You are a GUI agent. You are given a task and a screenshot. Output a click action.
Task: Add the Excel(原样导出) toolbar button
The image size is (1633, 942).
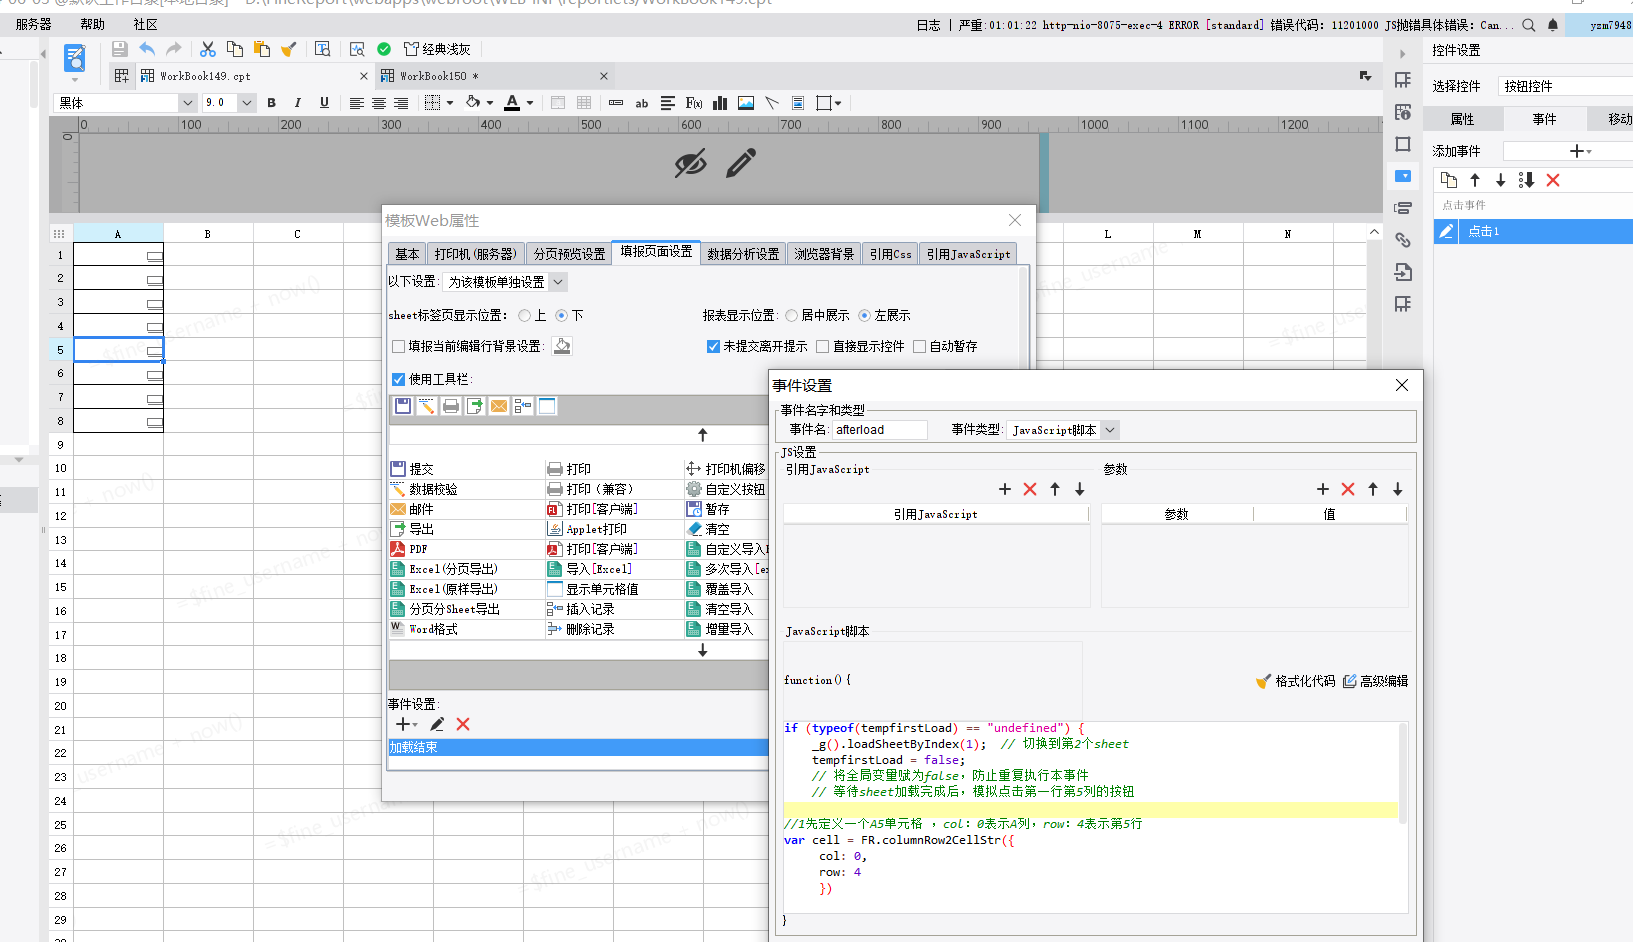click(x=444, y=589)
